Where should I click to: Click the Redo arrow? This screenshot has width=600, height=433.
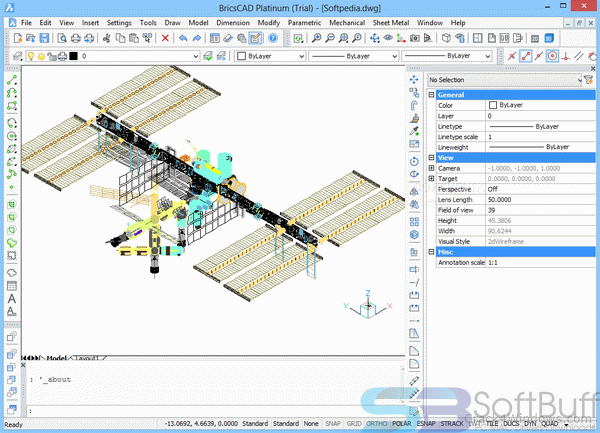pyautogui.click(x=197, y=38)
